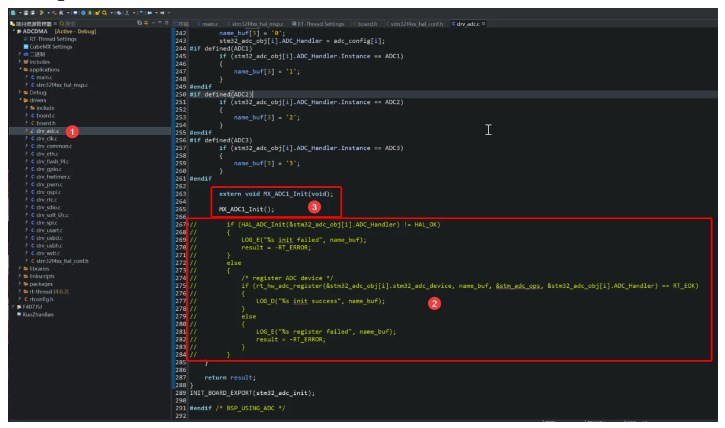Collapse the drivers folder

(20, 100)
